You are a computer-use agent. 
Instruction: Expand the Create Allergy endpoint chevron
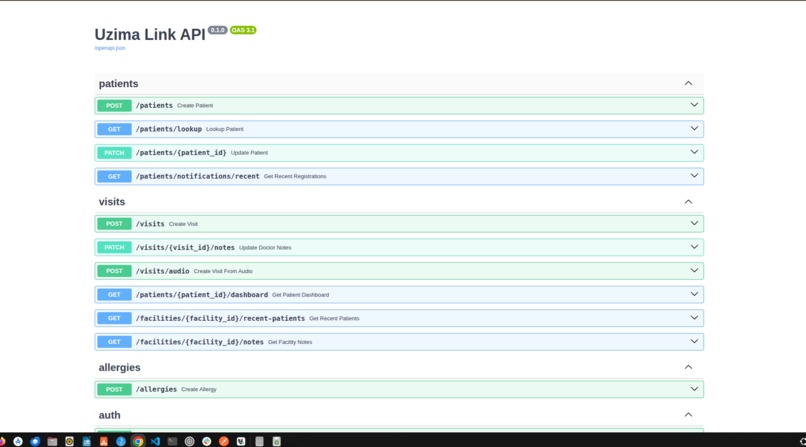(x=694, y=389)
